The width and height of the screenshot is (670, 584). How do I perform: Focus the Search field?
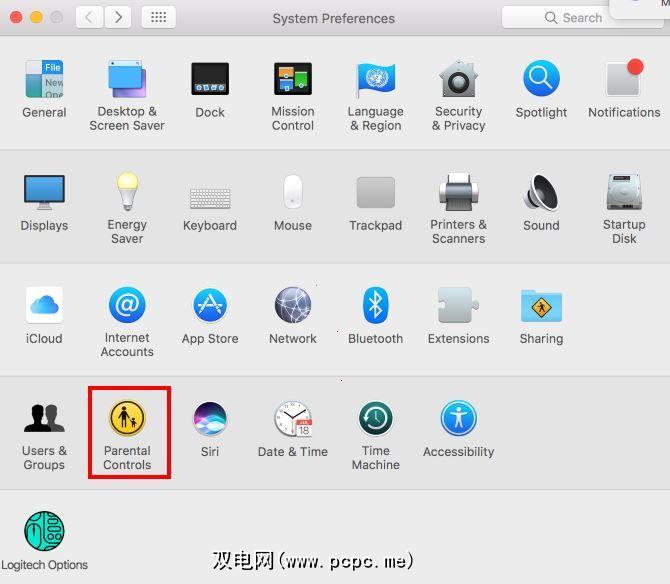point(582,18)
